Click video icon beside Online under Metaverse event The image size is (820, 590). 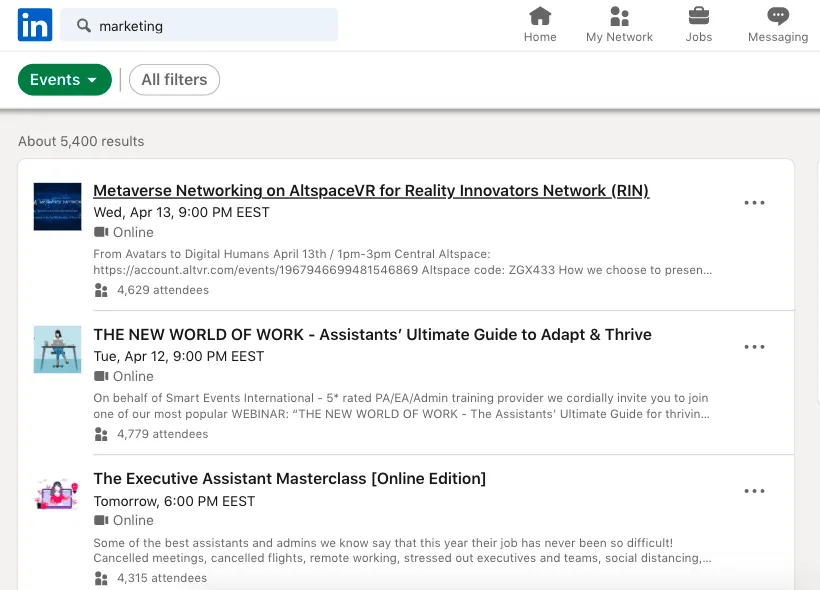101,232
